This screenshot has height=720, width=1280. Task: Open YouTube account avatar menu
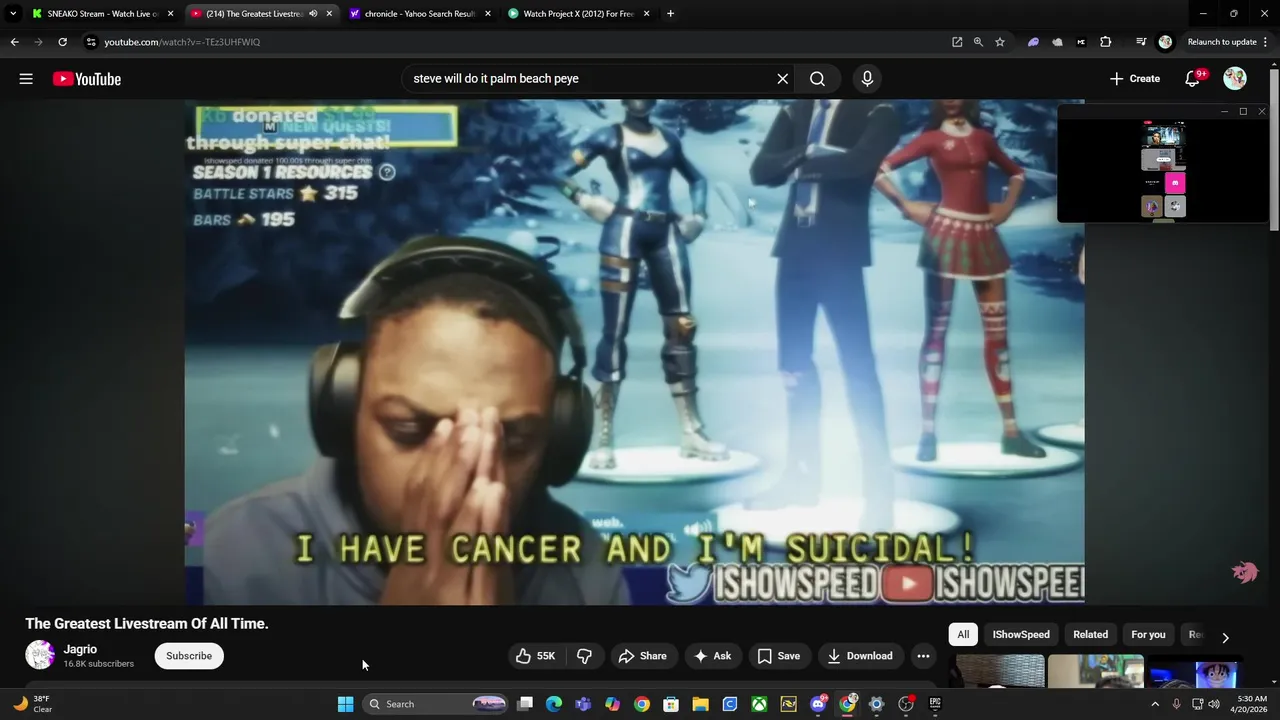point(1235,79)
